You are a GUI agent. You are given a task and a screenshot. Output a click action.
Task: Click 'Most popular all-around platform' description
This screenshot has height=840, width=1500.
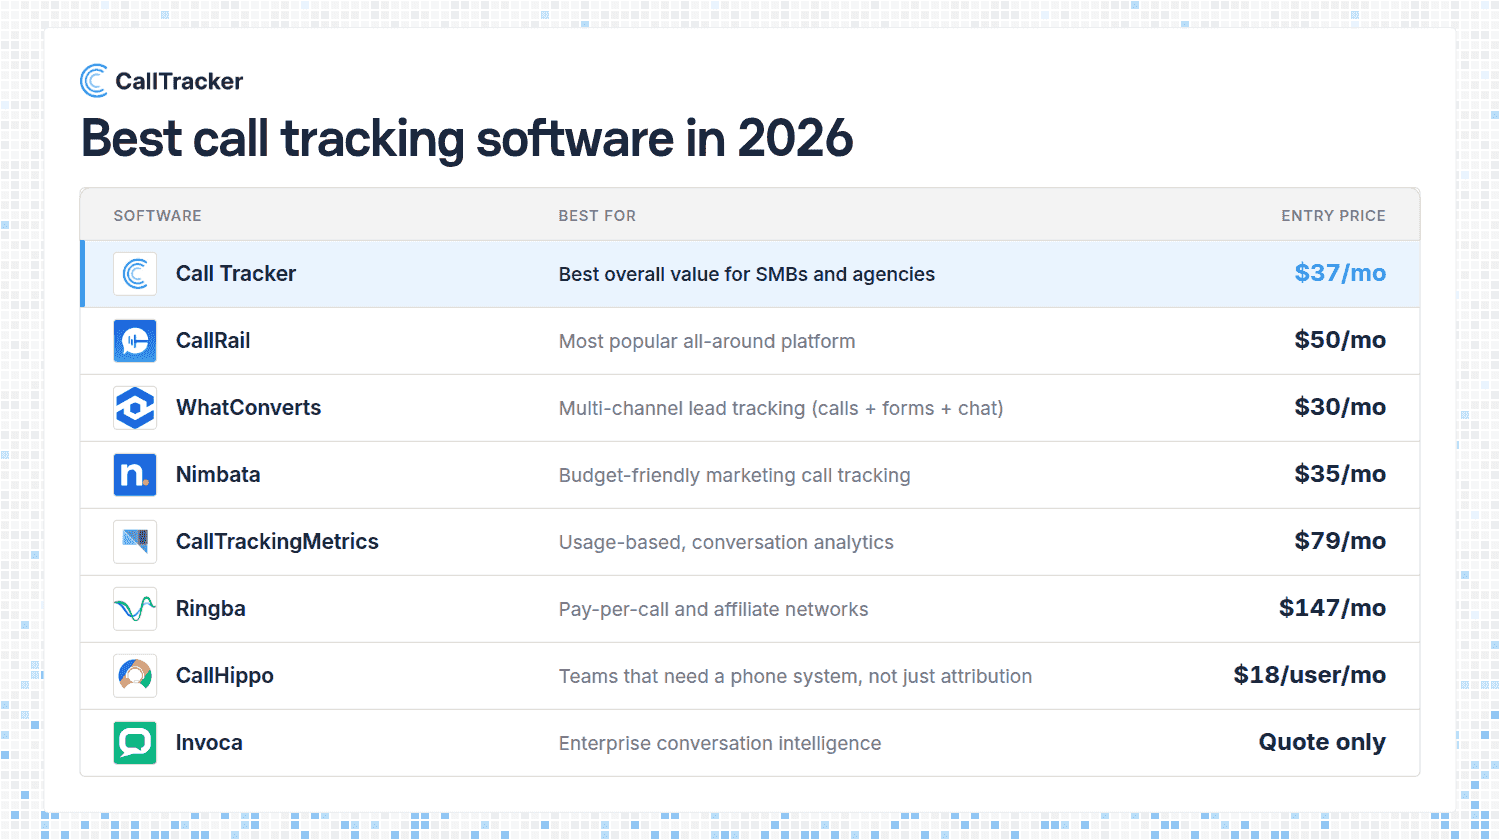707,342
